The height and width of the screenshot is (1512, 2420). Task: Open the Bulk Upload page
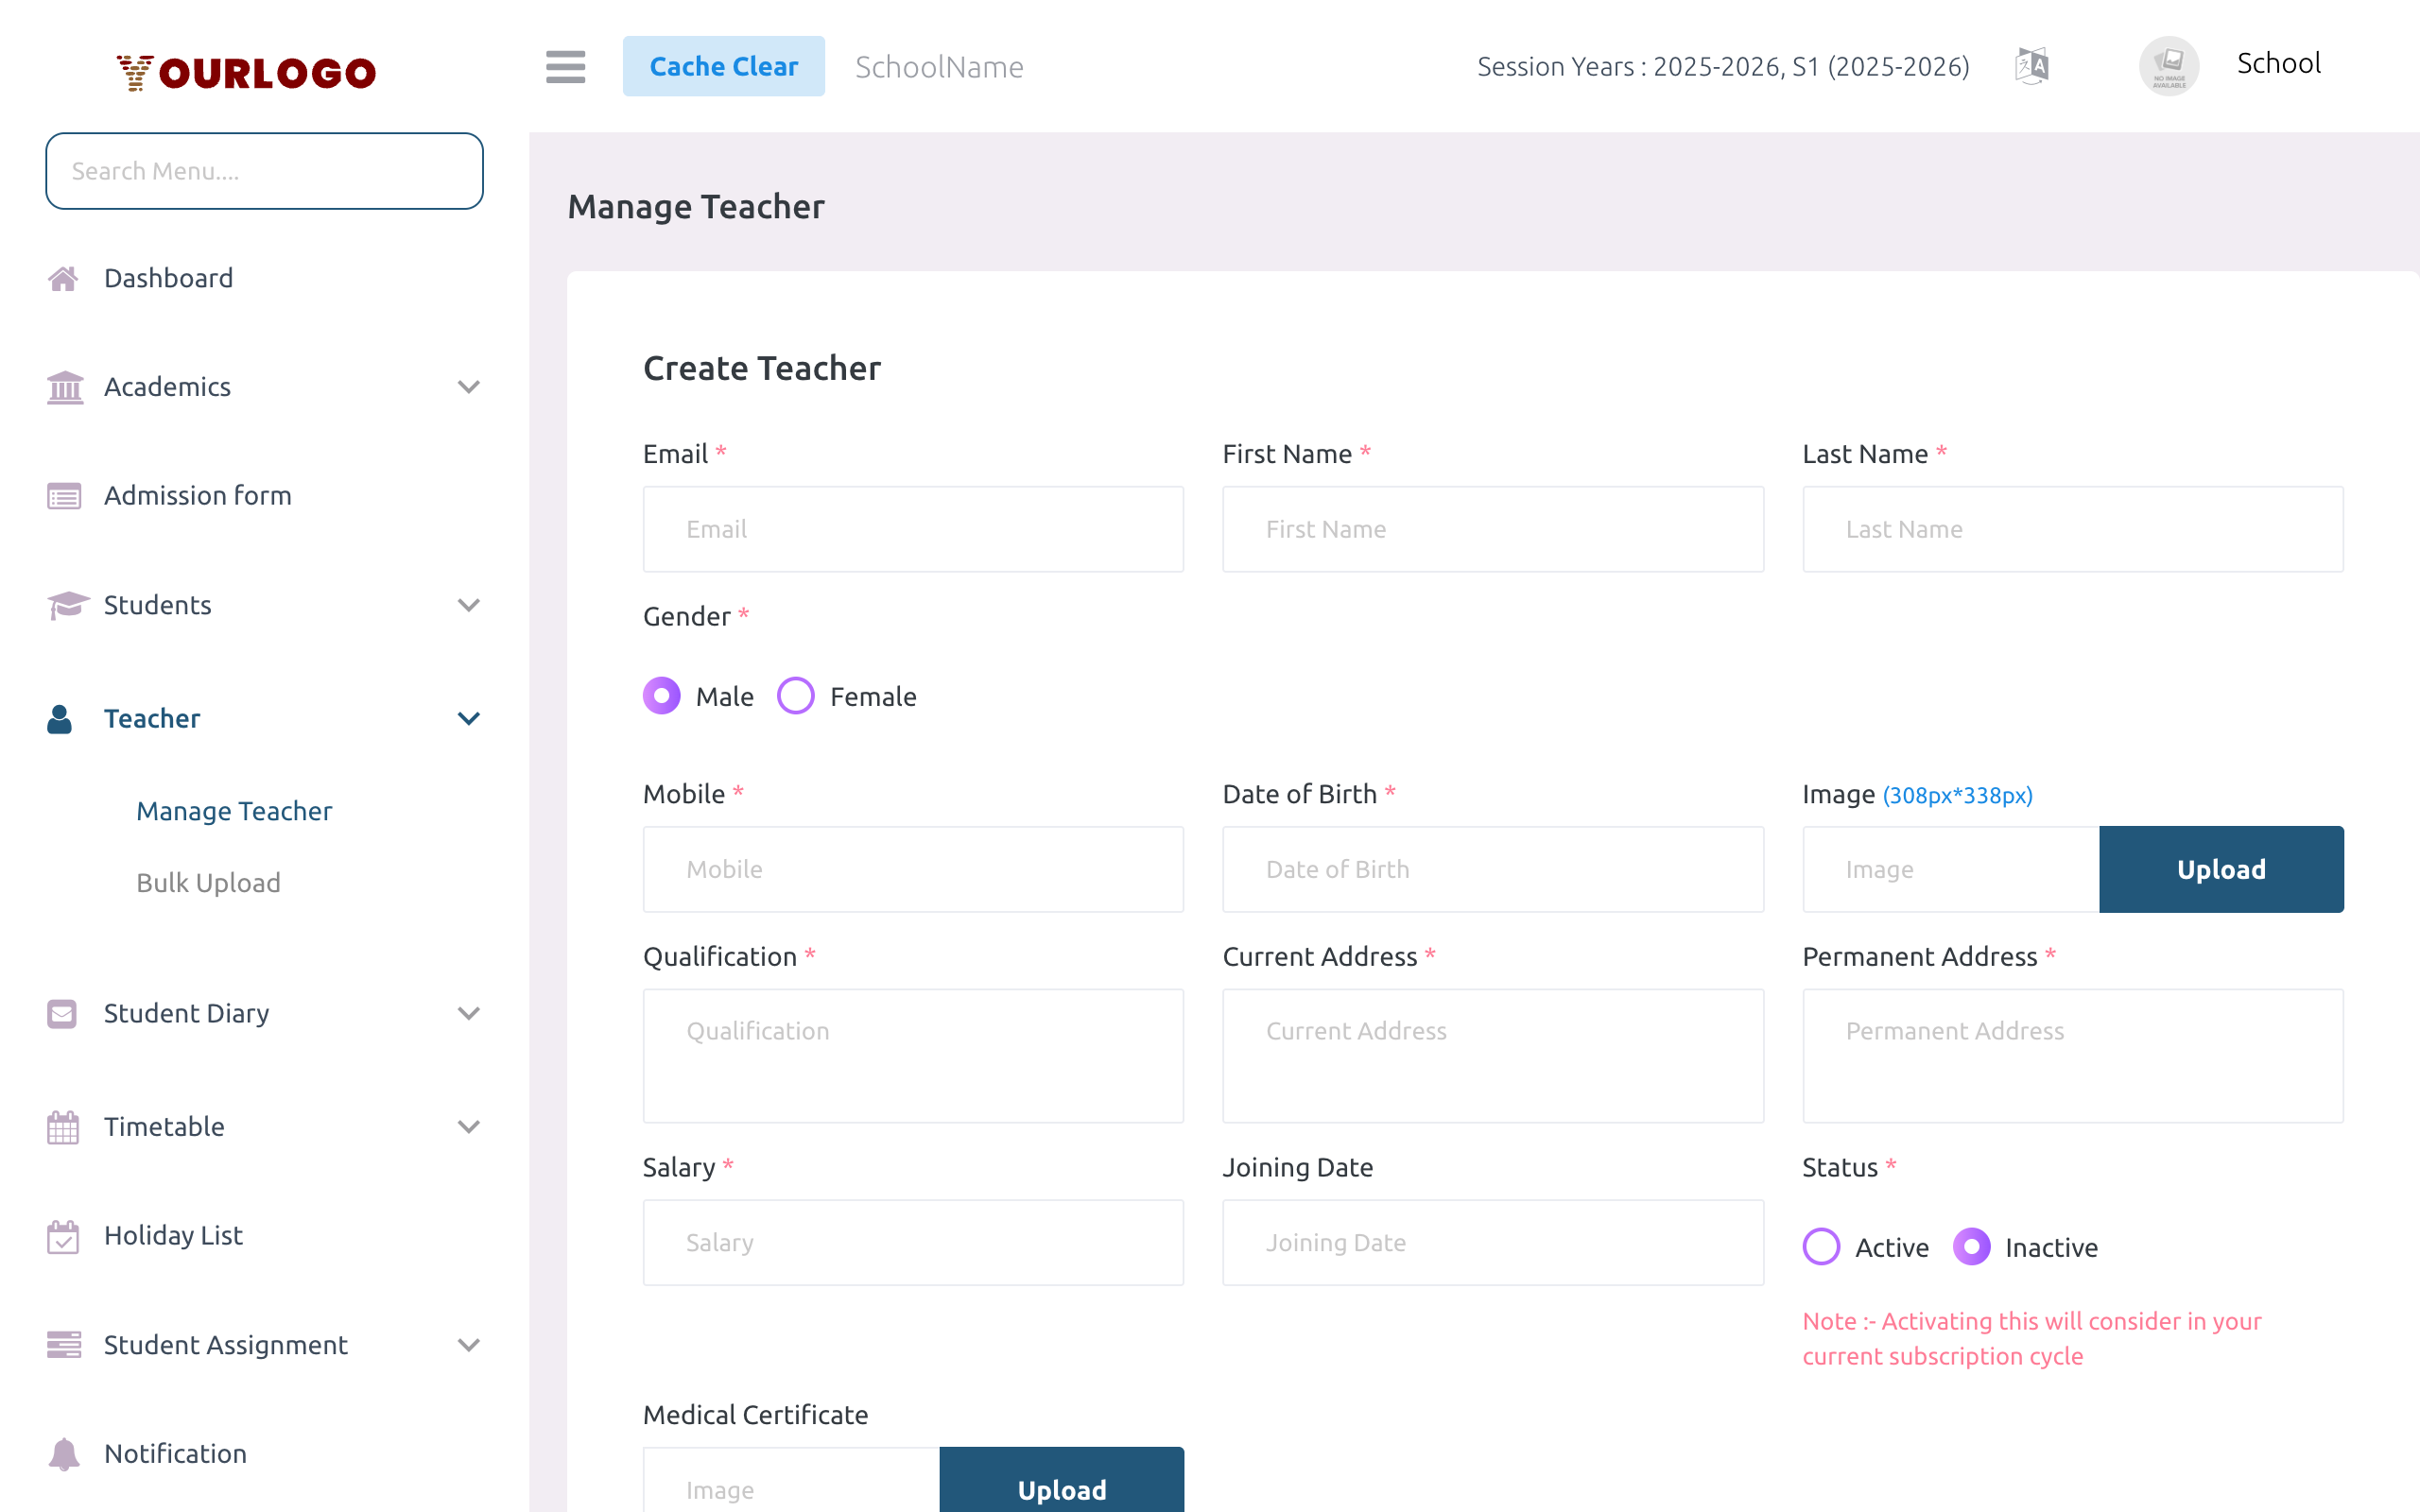[207, 882]
